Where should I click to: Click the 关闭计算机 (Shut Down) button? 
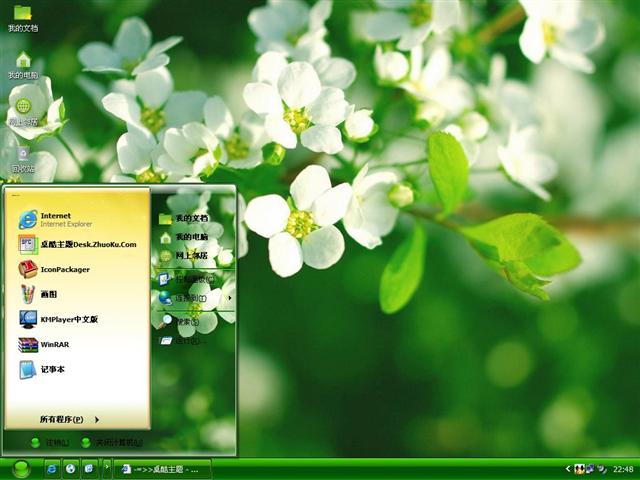click(x=112, y=442)
